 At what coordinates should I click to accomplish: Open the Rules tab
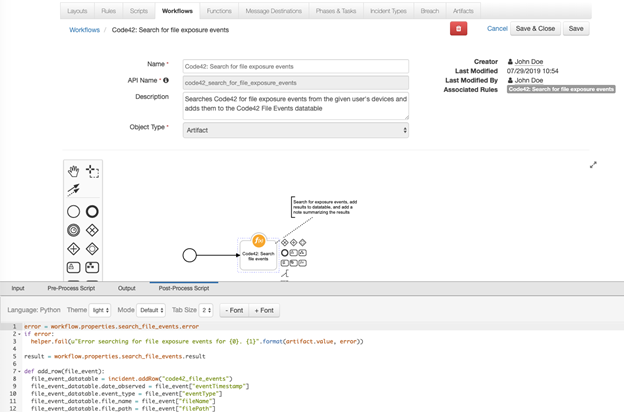pos(109,11)
